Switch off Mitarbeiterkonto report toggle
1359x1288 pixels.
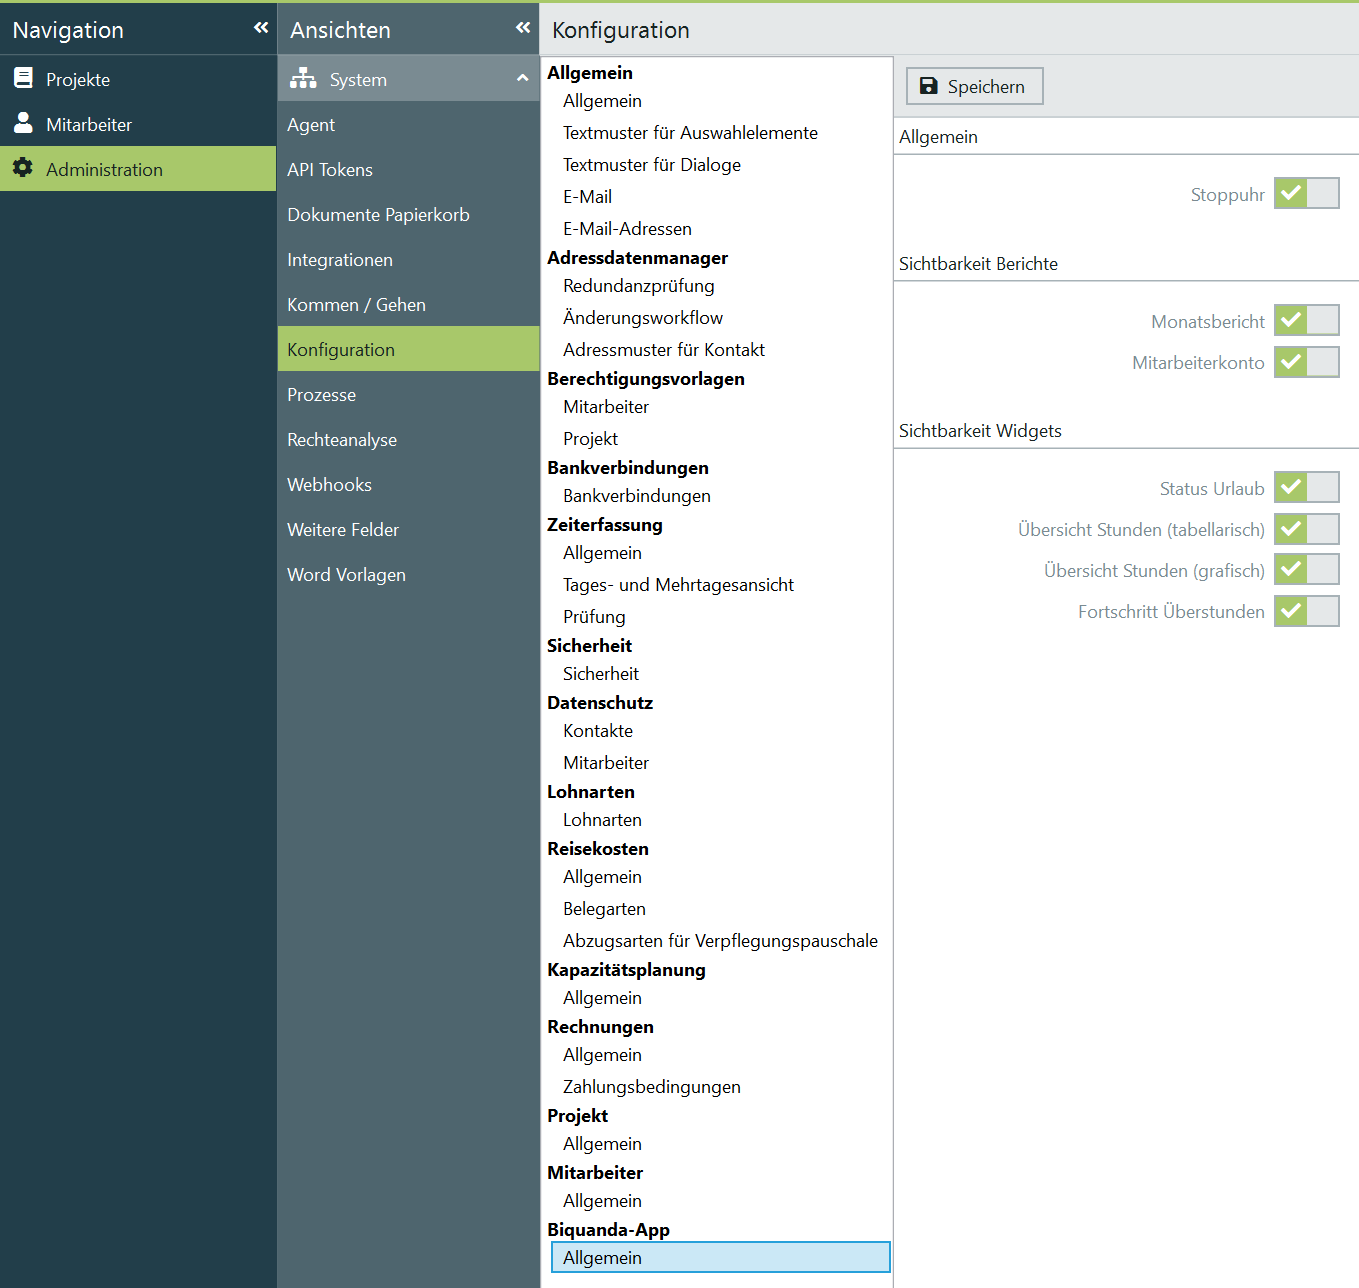click(x=1306, y=362)
